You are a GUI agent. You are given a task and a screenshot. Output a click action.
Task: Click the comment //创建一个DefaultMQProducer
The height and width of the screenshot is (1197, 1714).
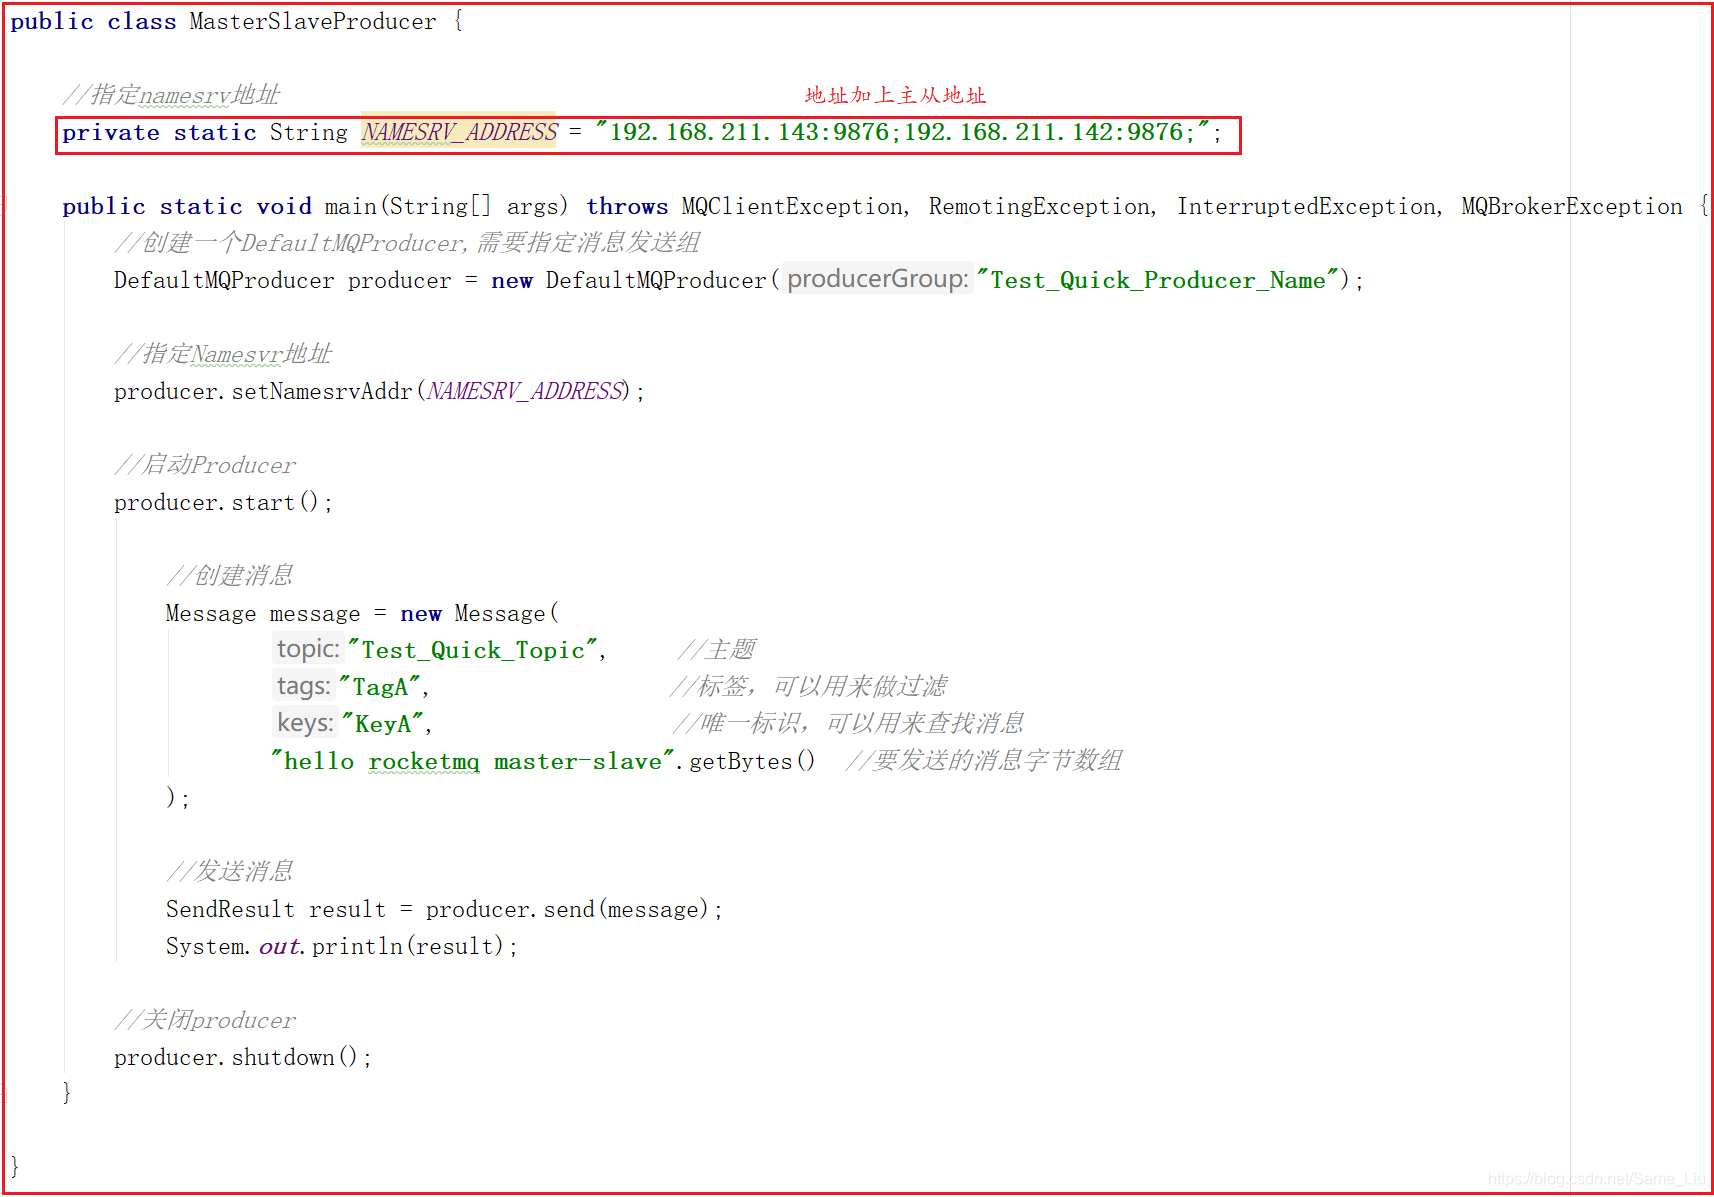coord(289,243)
